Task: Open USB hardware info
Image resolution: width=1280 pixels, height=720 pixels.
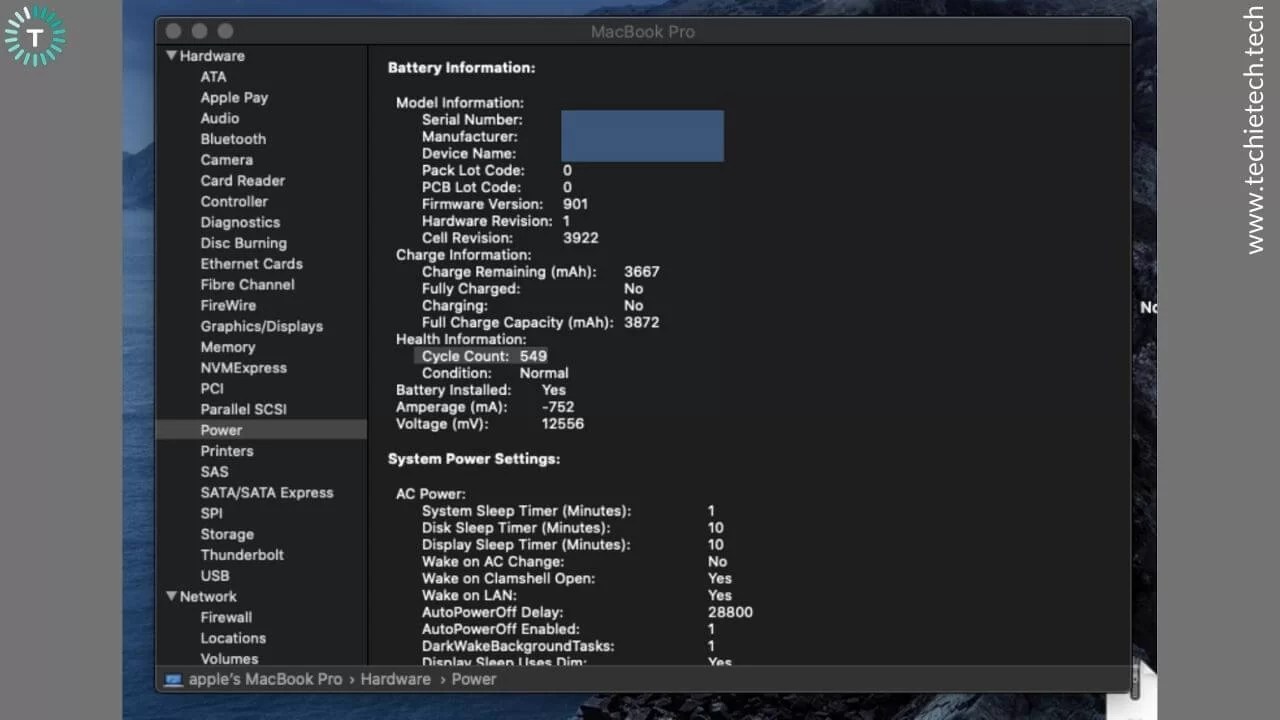Action: (215, 576)
